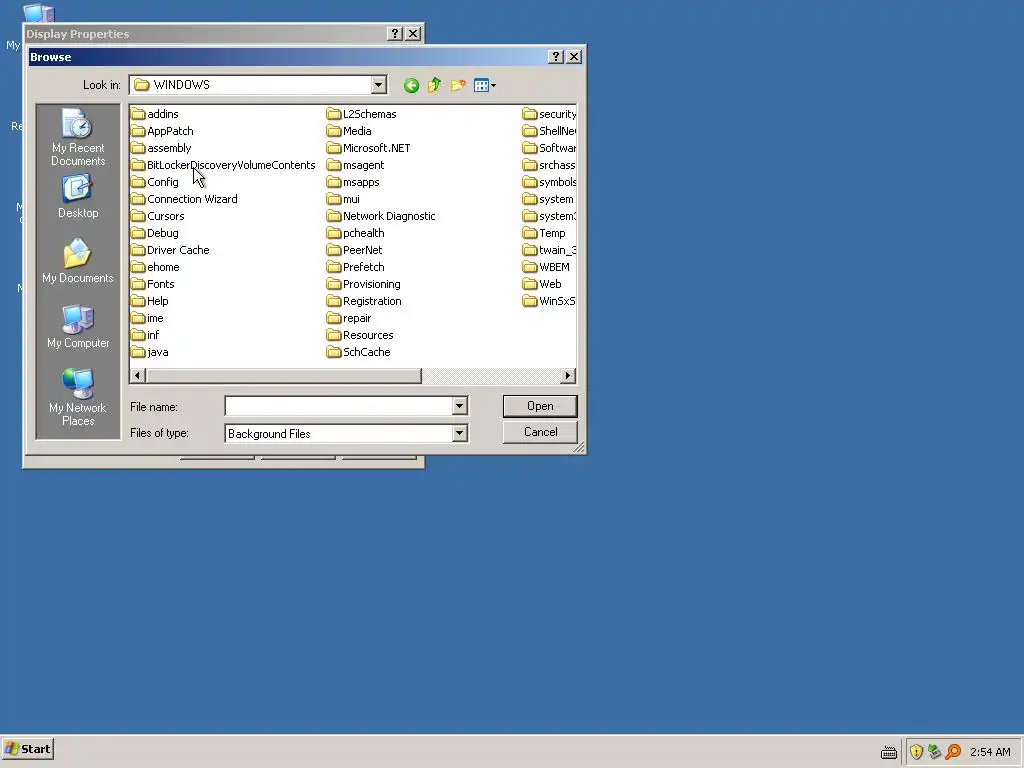The image size is (1024, 768).
Task: Click the Open button
Action: click(540, 406)
